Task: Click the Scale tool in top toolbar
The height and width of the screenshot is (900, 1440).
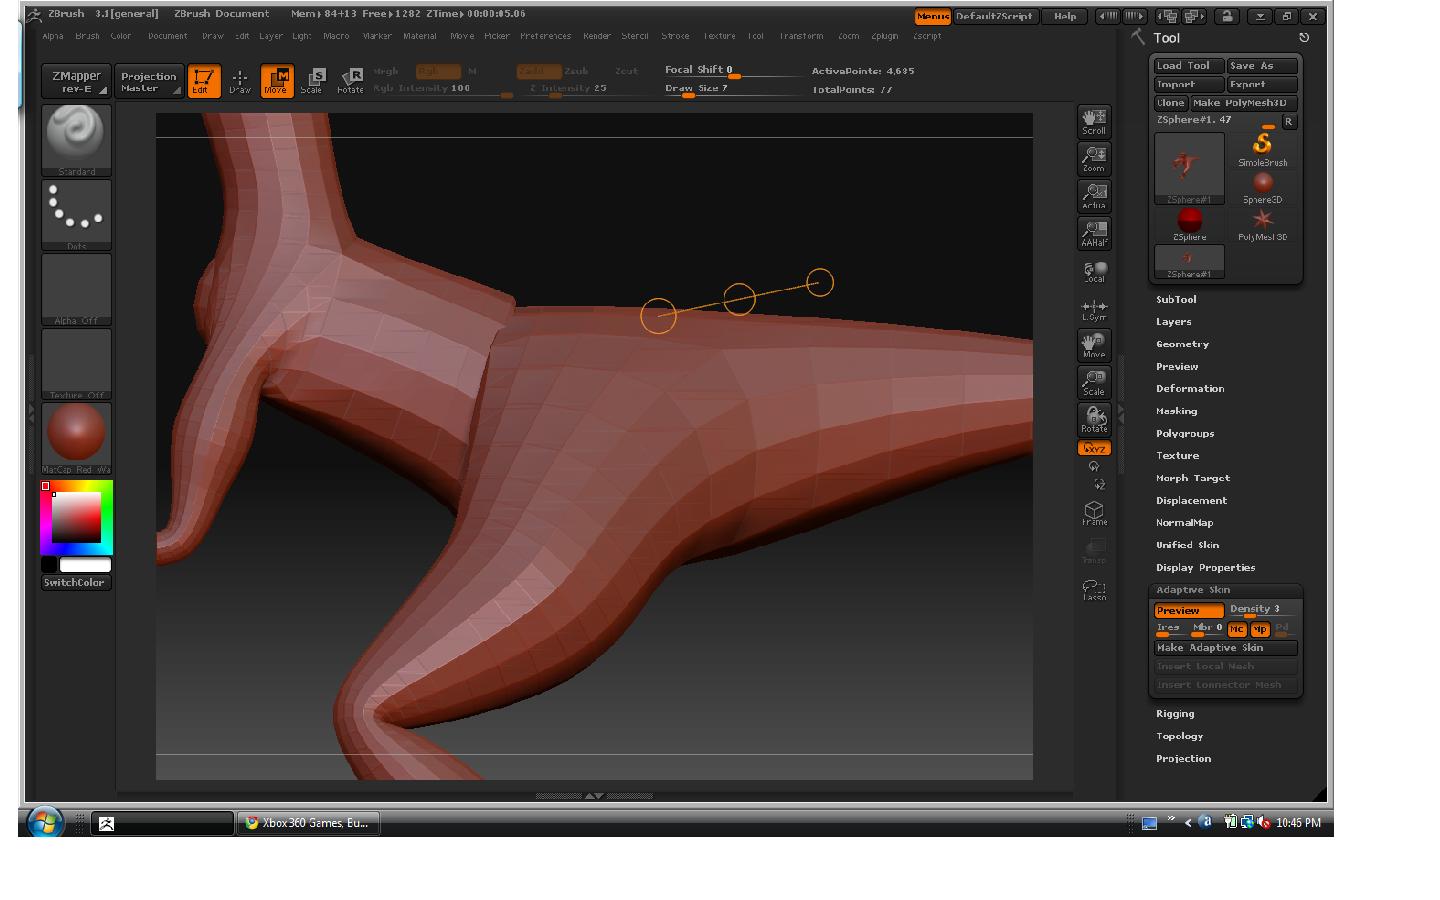Action: [x=313, y=80]
